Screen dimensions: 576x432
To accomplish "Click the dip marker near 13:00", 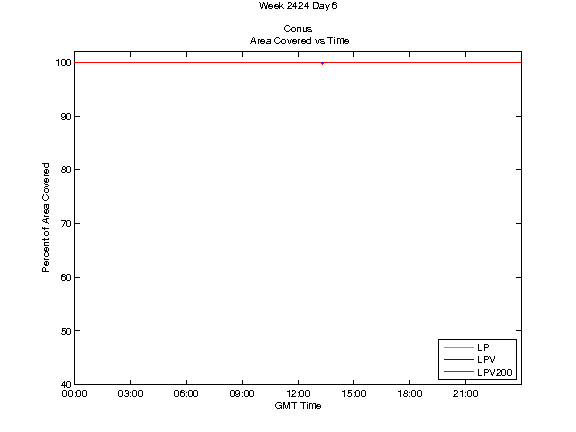I will [x=322, y=64].
